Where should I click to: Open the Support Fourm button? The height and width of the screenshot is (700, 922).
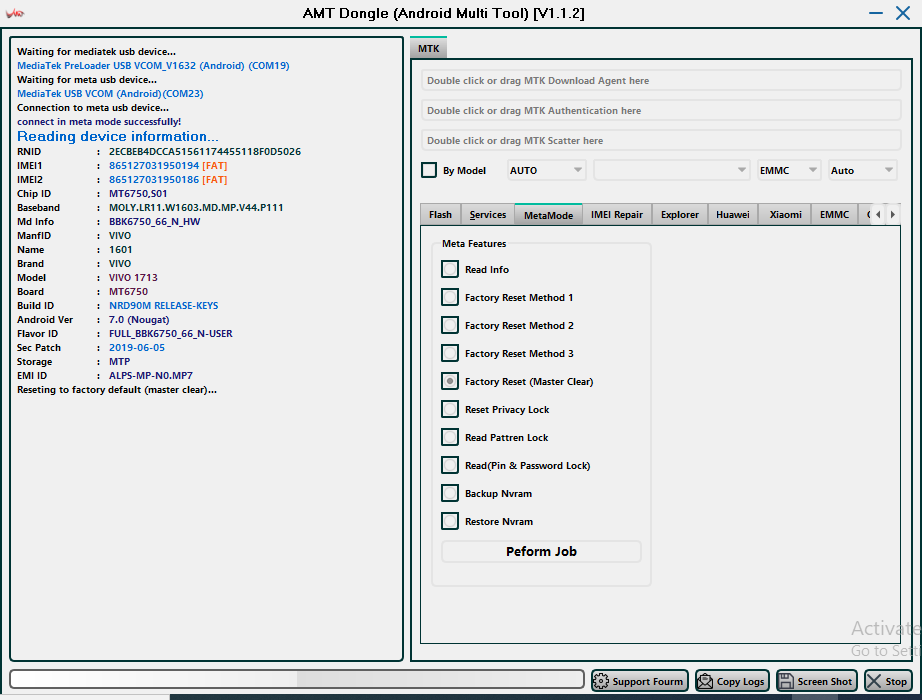click(640, 681)
